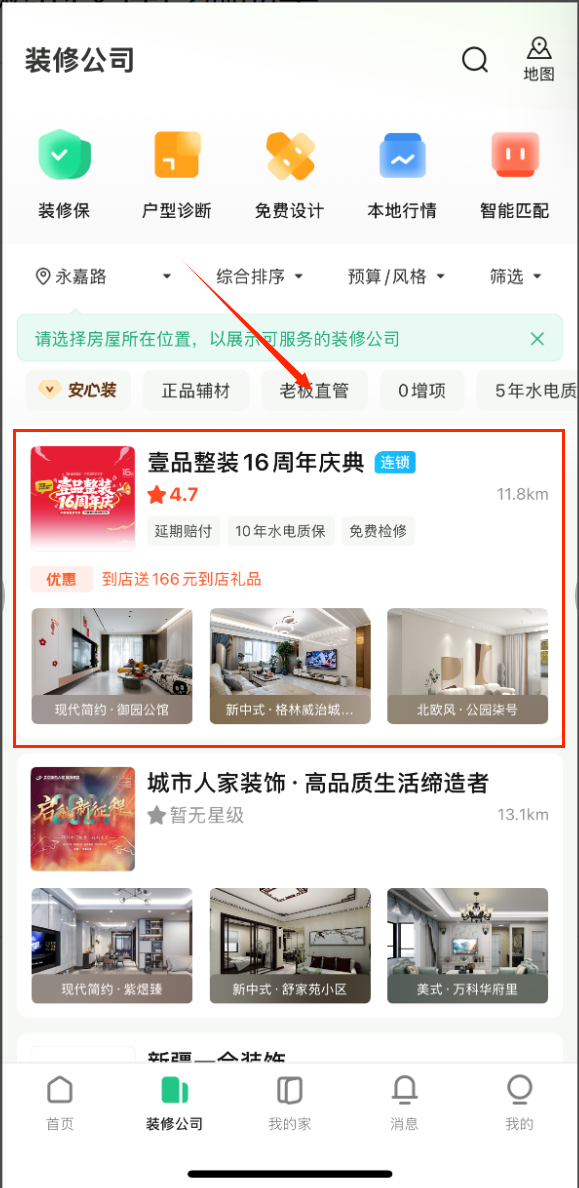The height and width of the screenshot is (1188, 579).
Task: Open the 壹品整装16周年庆典 company listing
Action: point(290,587)
